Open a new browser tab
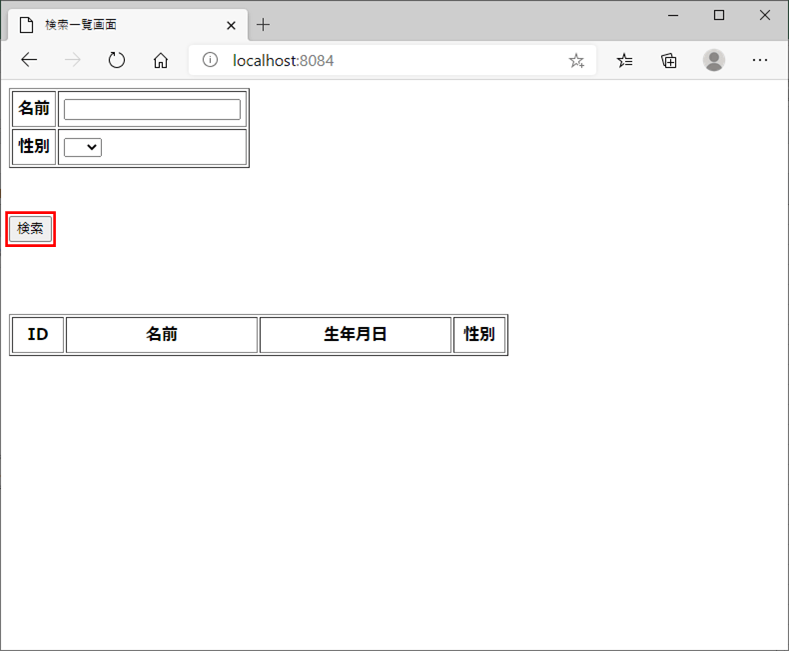The height and width of the screenshot is (651, 789). pos(264,25)
